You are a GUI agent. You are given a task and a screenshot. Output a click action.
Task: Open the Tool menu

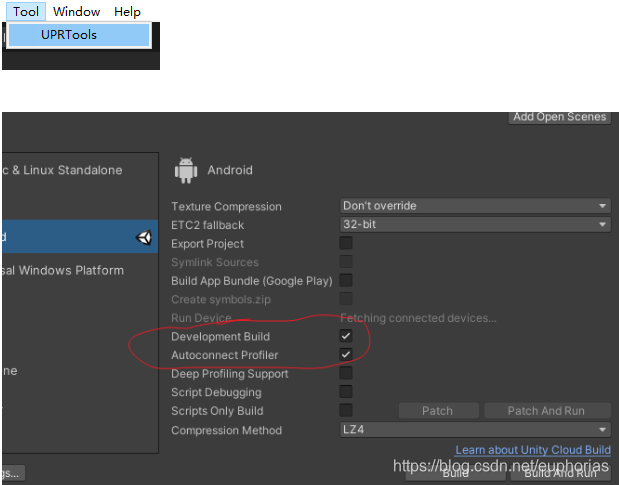point(26,11)
